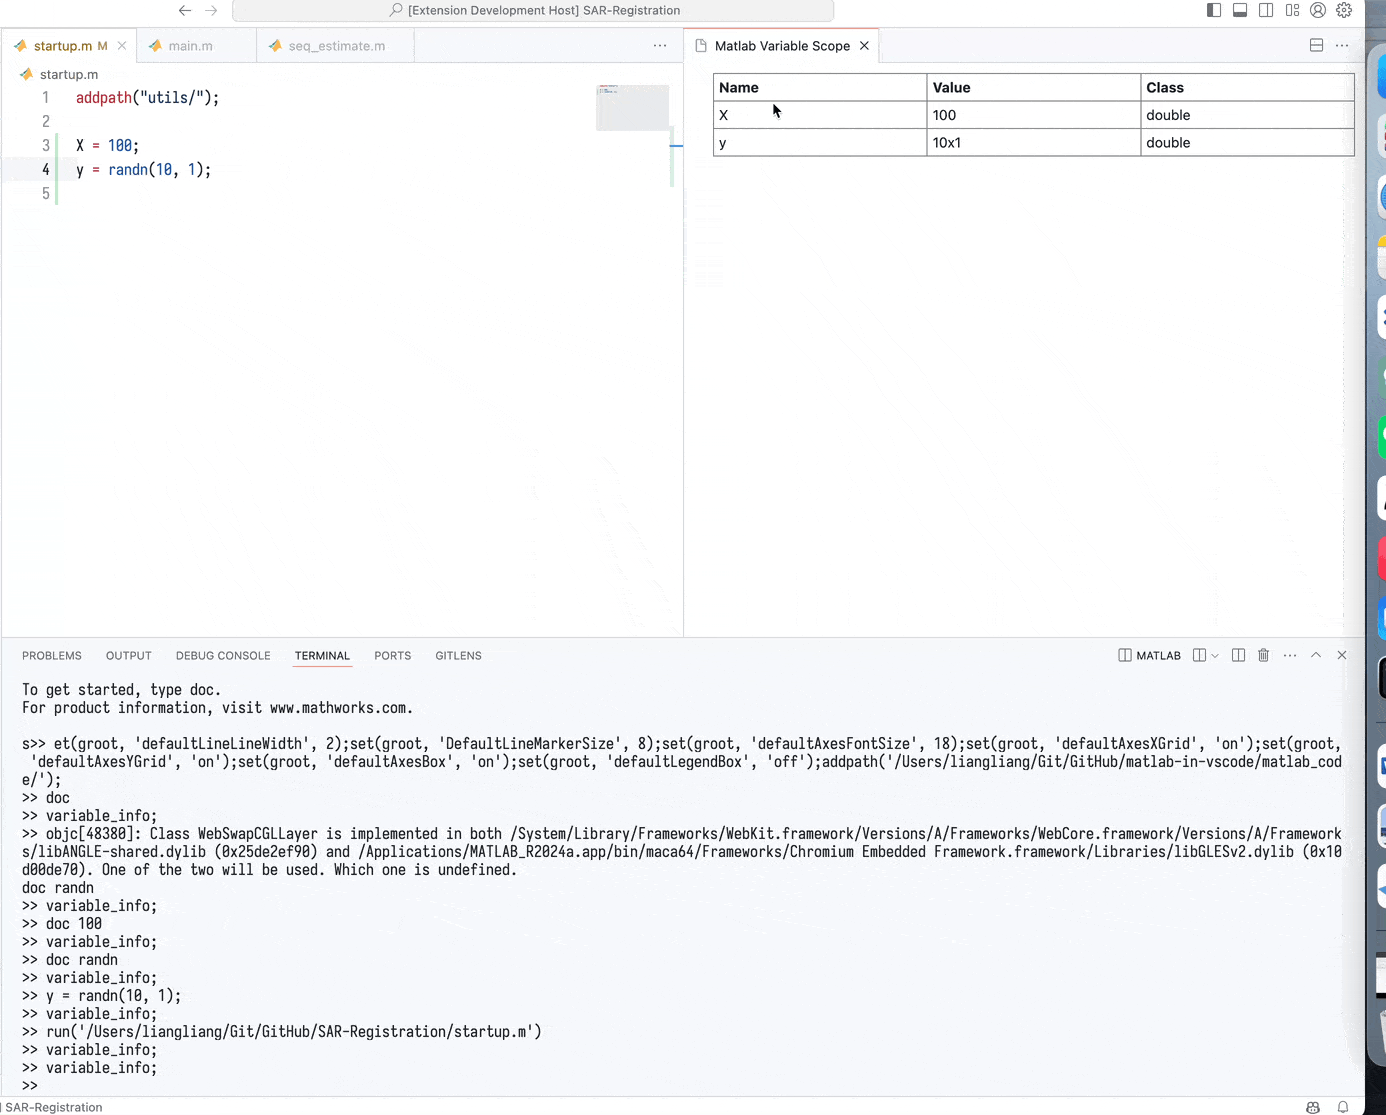Image resolution: width=1386 pixels, height=1115 pixels.
Task: Maximize panel with the up chevron
Action: (x=1316, y=656)
